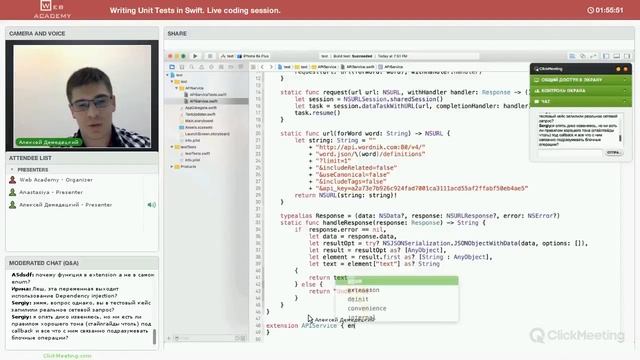Open testTests.swift in navigator

[195, 153]
